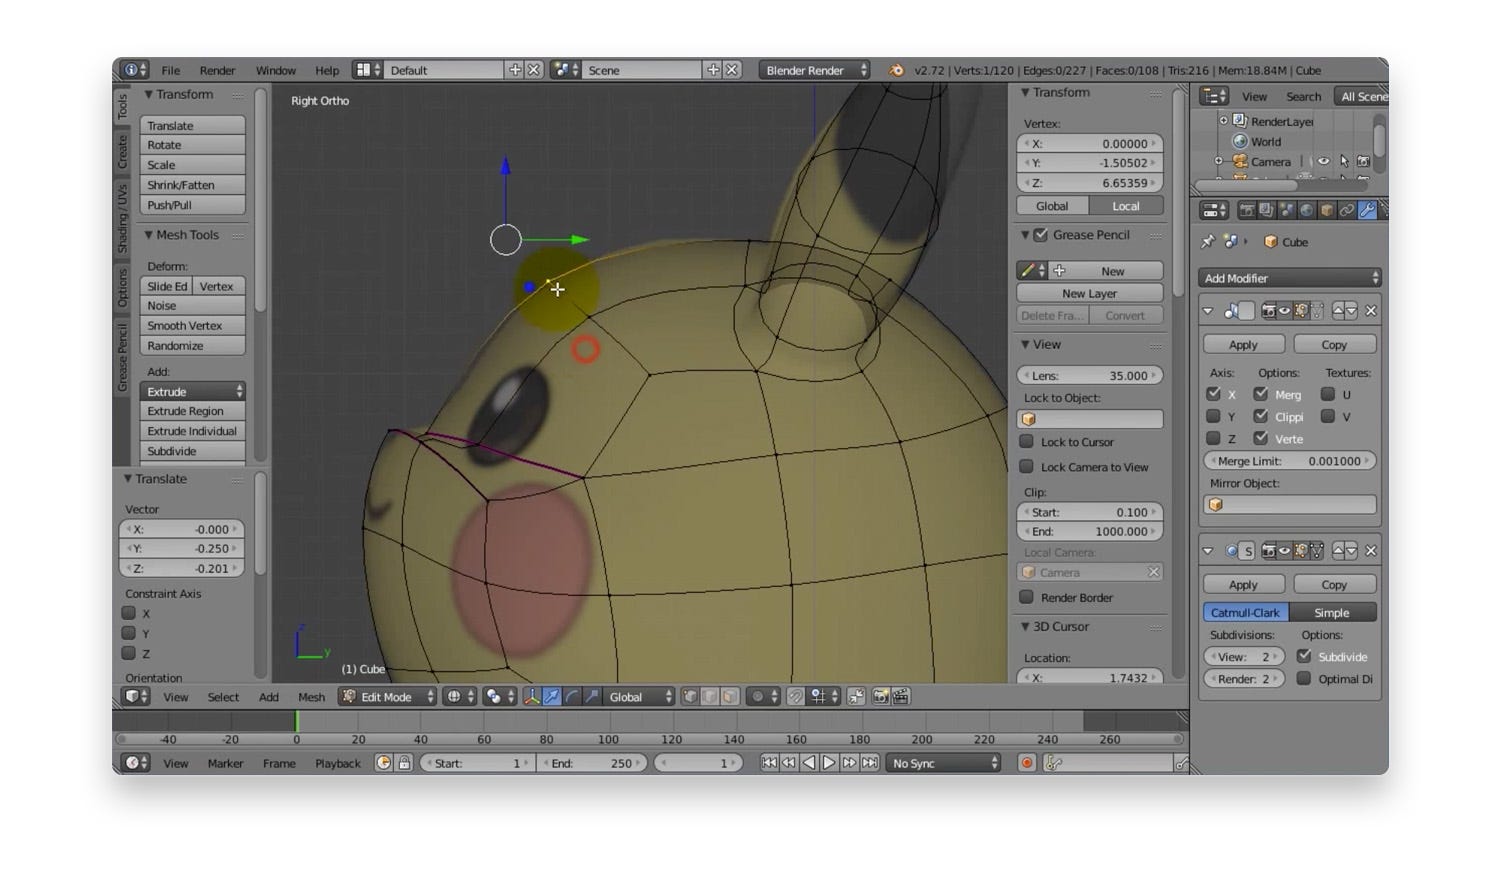Switch to edge select mode icon
The width and height of the screenshot is (1500, 887).
tap(710, 697)
